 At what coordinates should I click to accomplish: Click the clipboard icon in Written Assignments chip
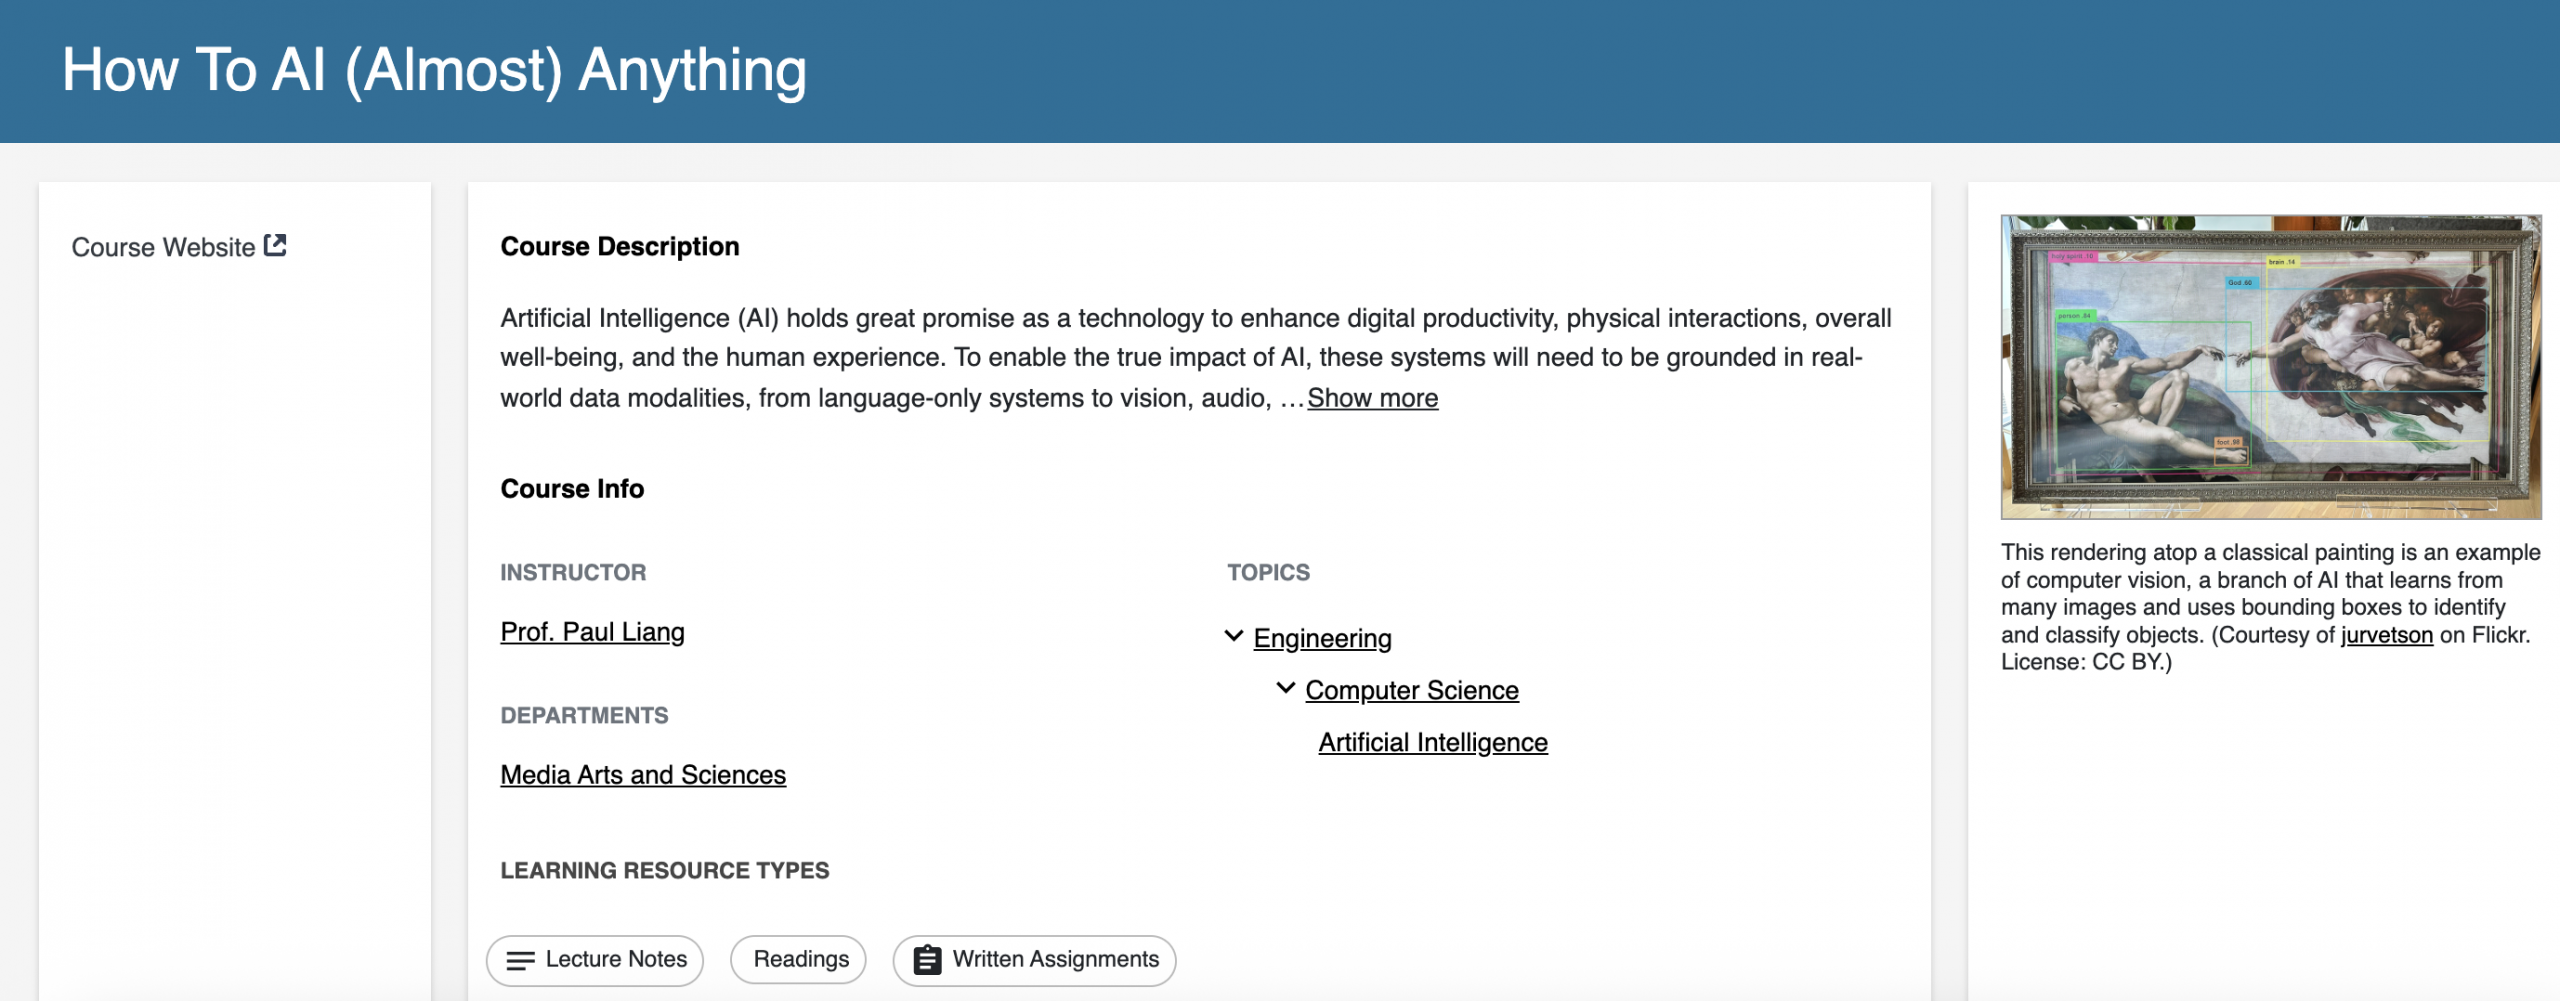tap(927, 960)
